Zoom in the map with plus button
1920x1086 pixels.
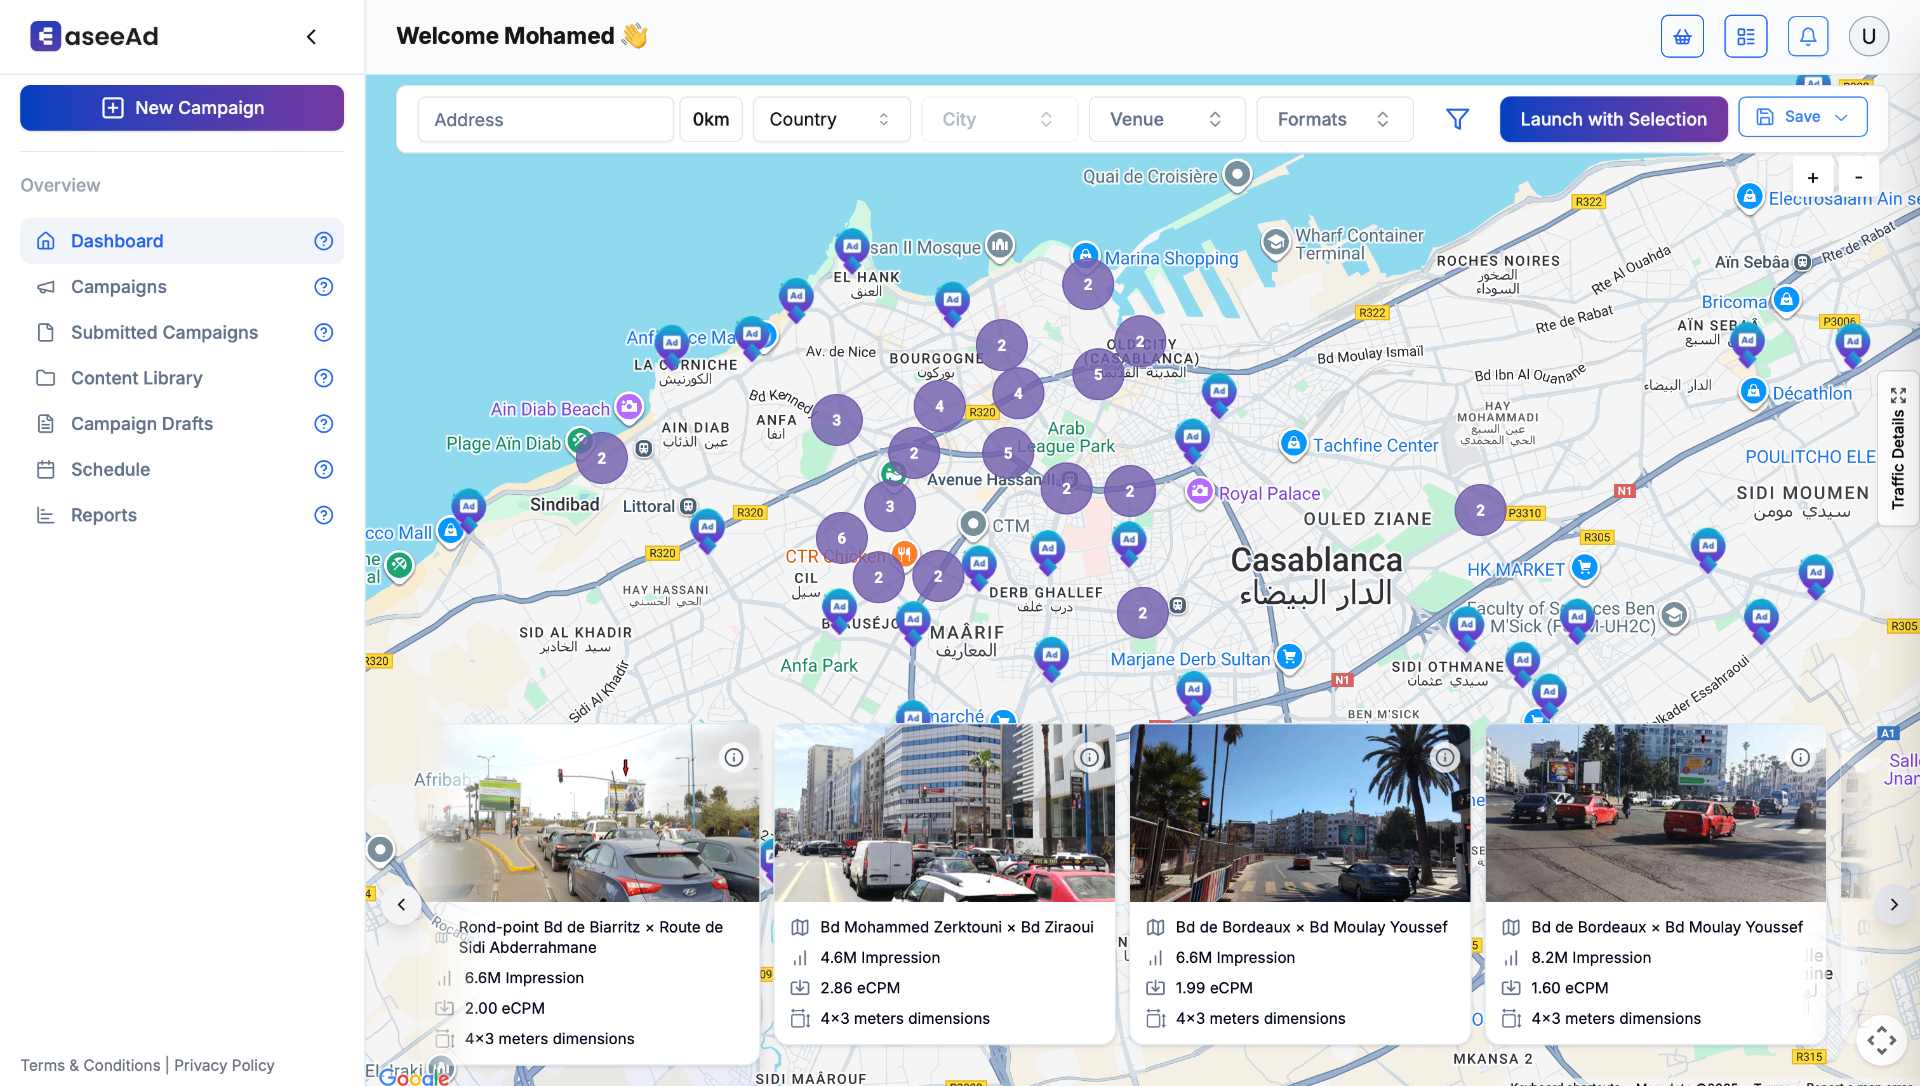[1812, 178]
